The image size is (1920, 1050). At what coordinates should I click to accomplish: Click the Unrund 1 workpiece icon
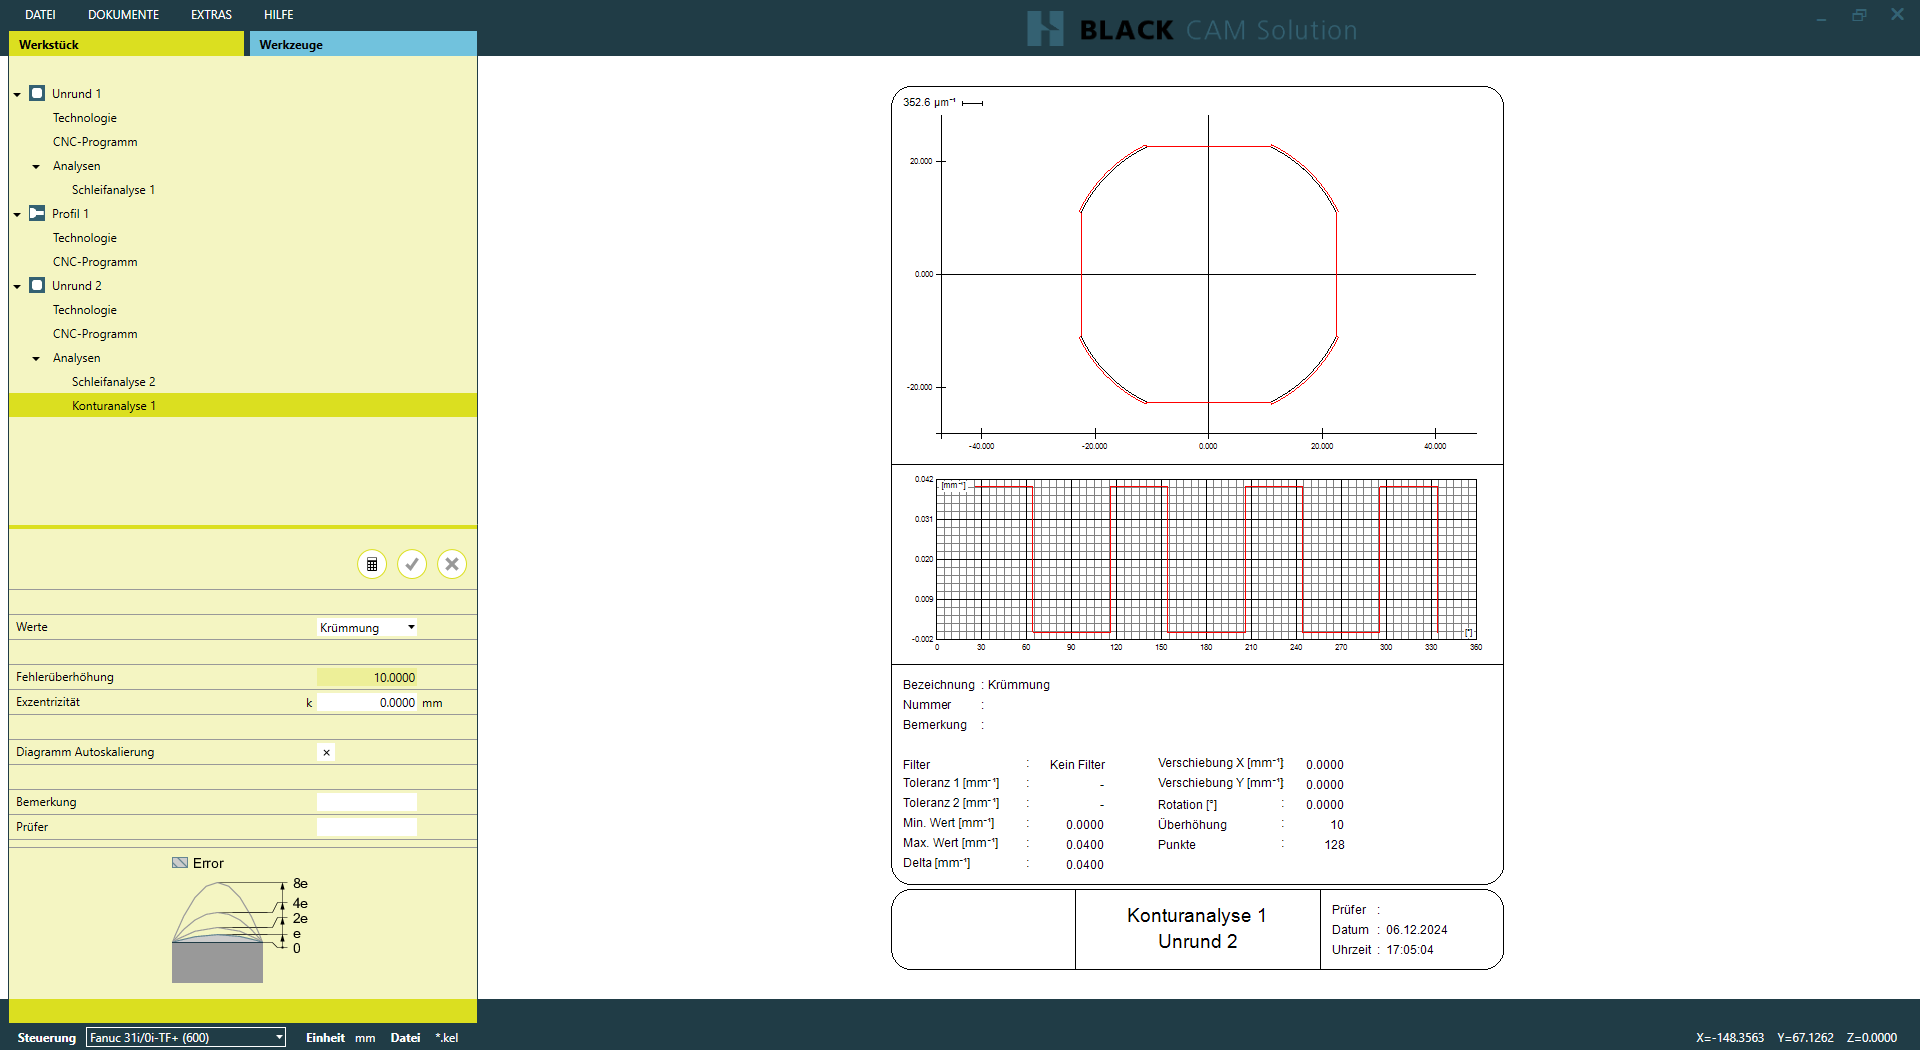point(37,93)
